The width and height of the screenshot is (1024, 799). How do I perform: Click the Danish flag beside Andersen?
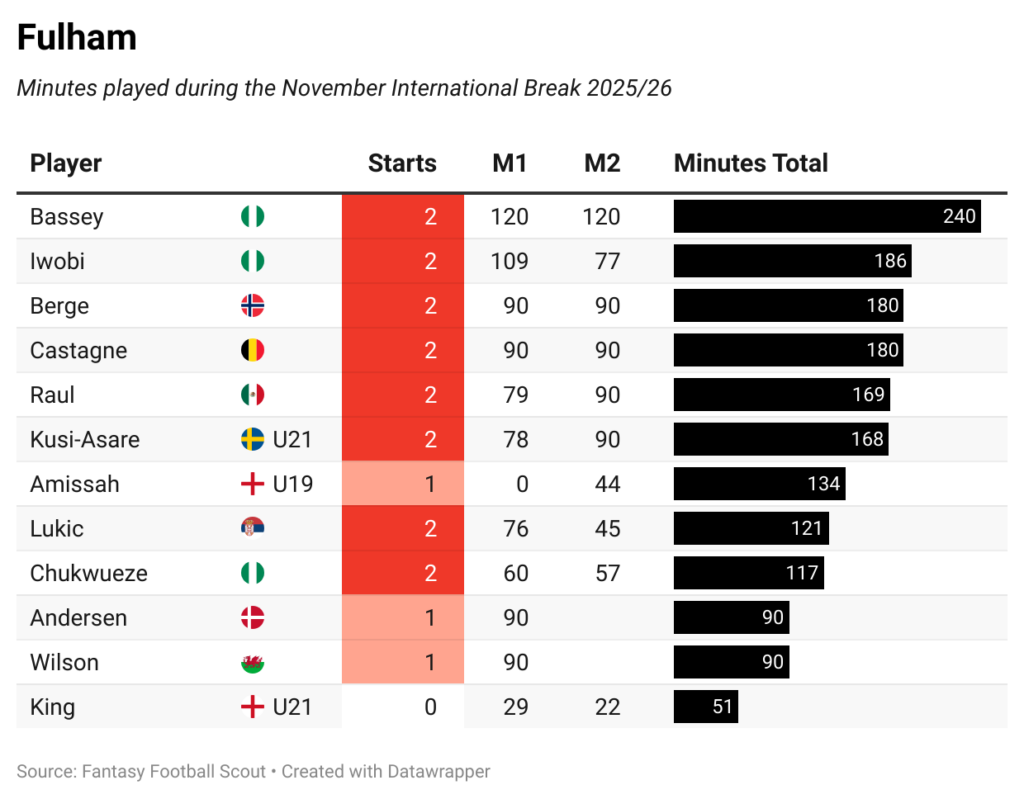point(252,618)
